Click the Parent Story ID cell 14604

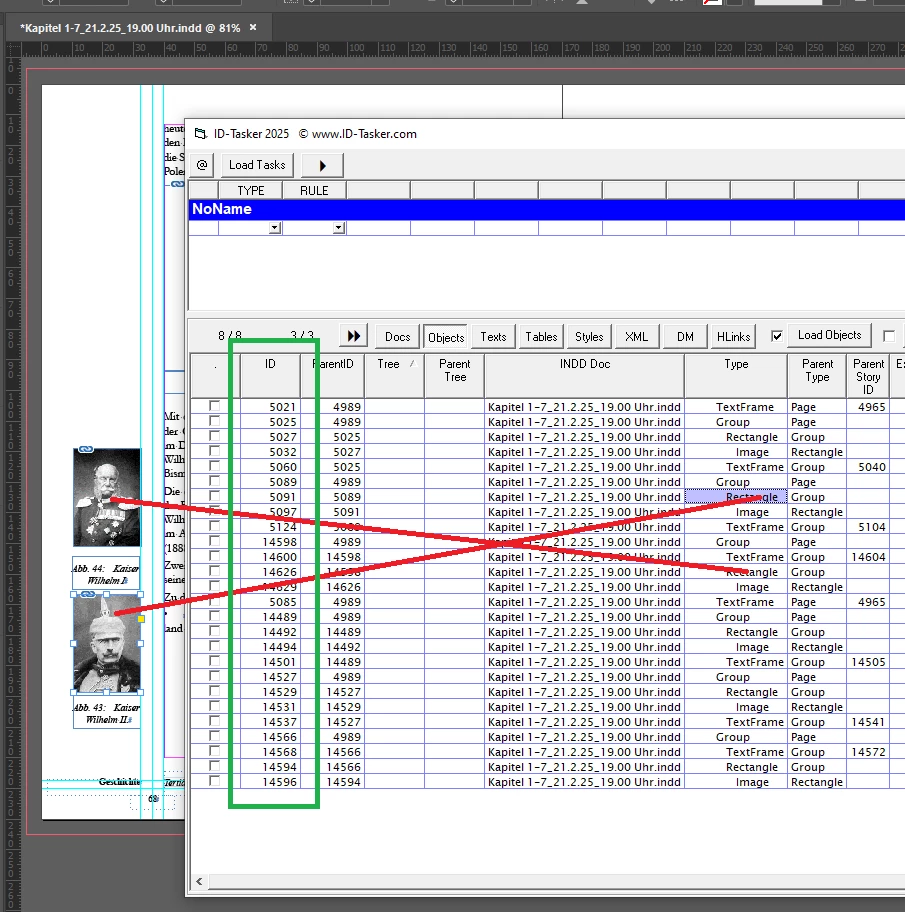pos(868,557)
